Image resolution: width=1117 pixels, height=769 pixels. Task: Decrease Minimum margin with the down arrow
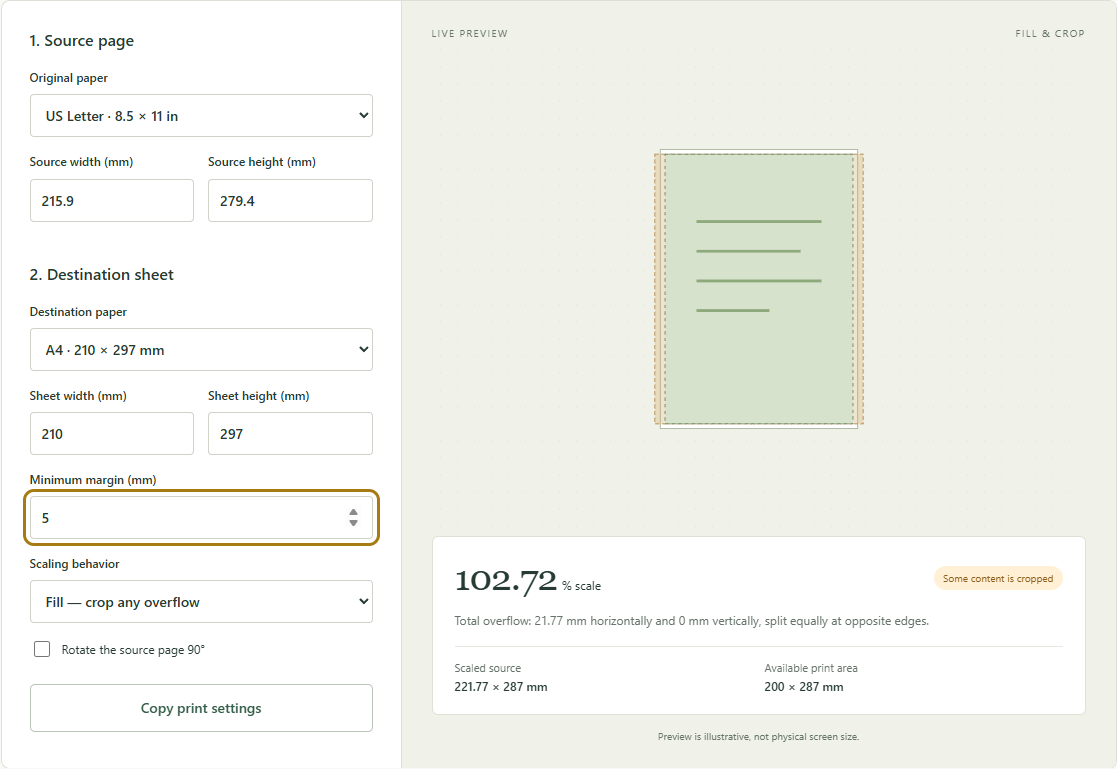tap(353, 523)
